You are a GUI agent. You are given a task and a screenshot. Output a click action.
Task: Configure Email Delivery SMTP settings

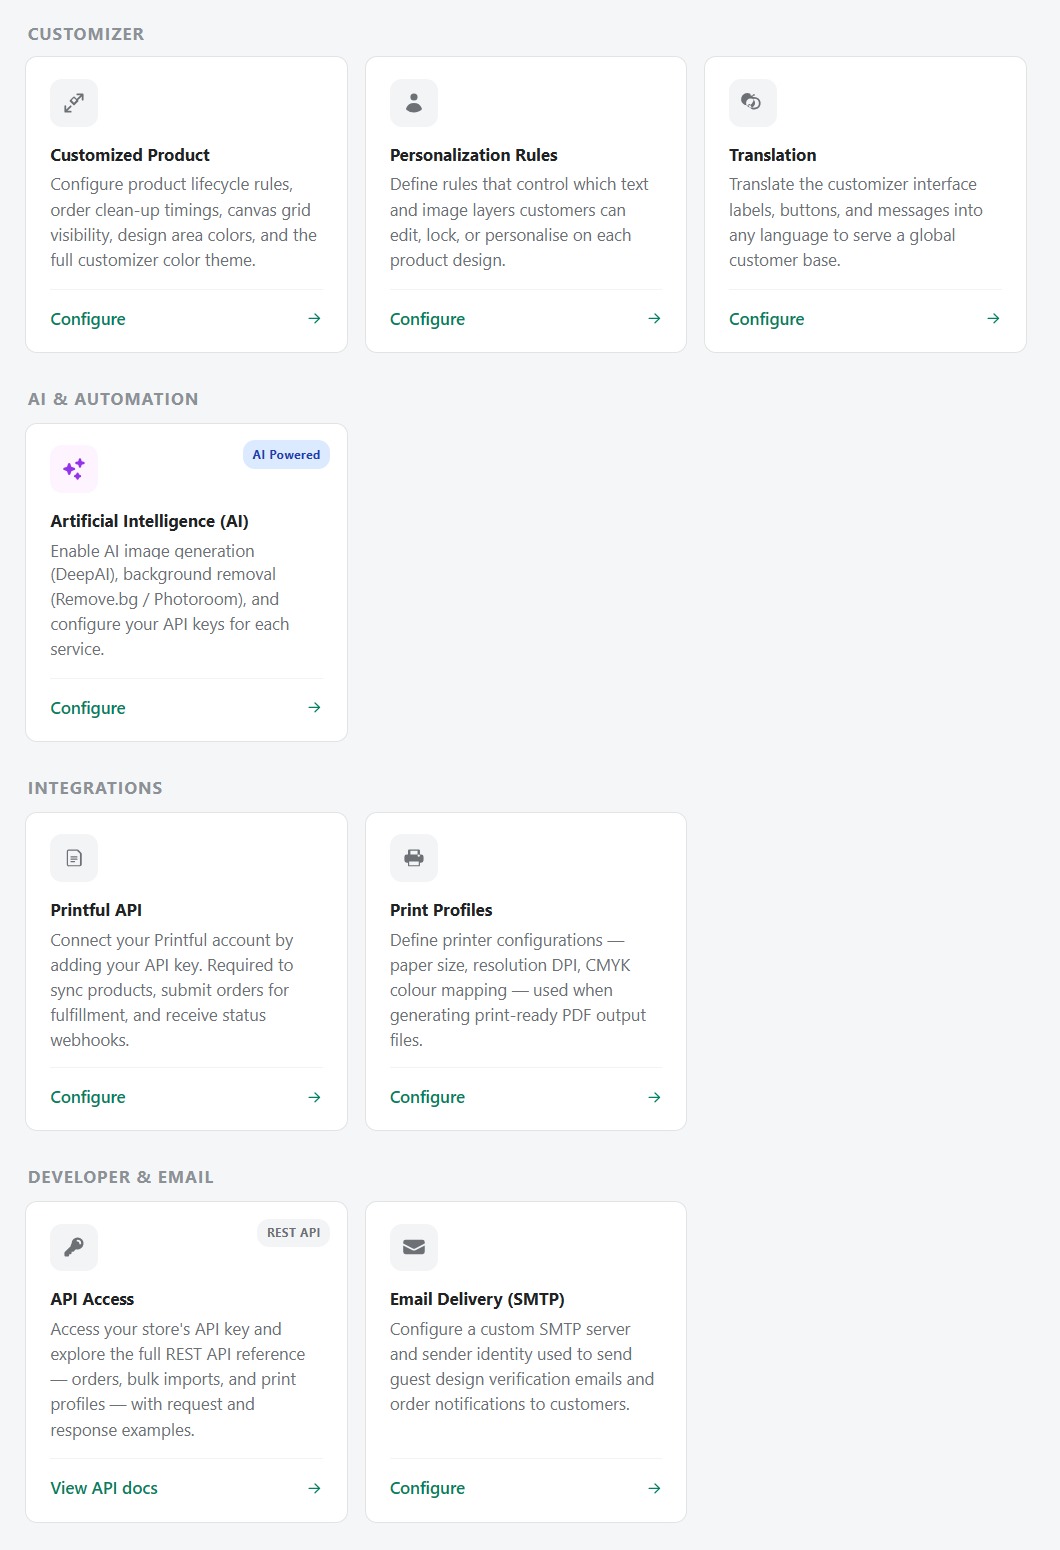coord(427,1488)
